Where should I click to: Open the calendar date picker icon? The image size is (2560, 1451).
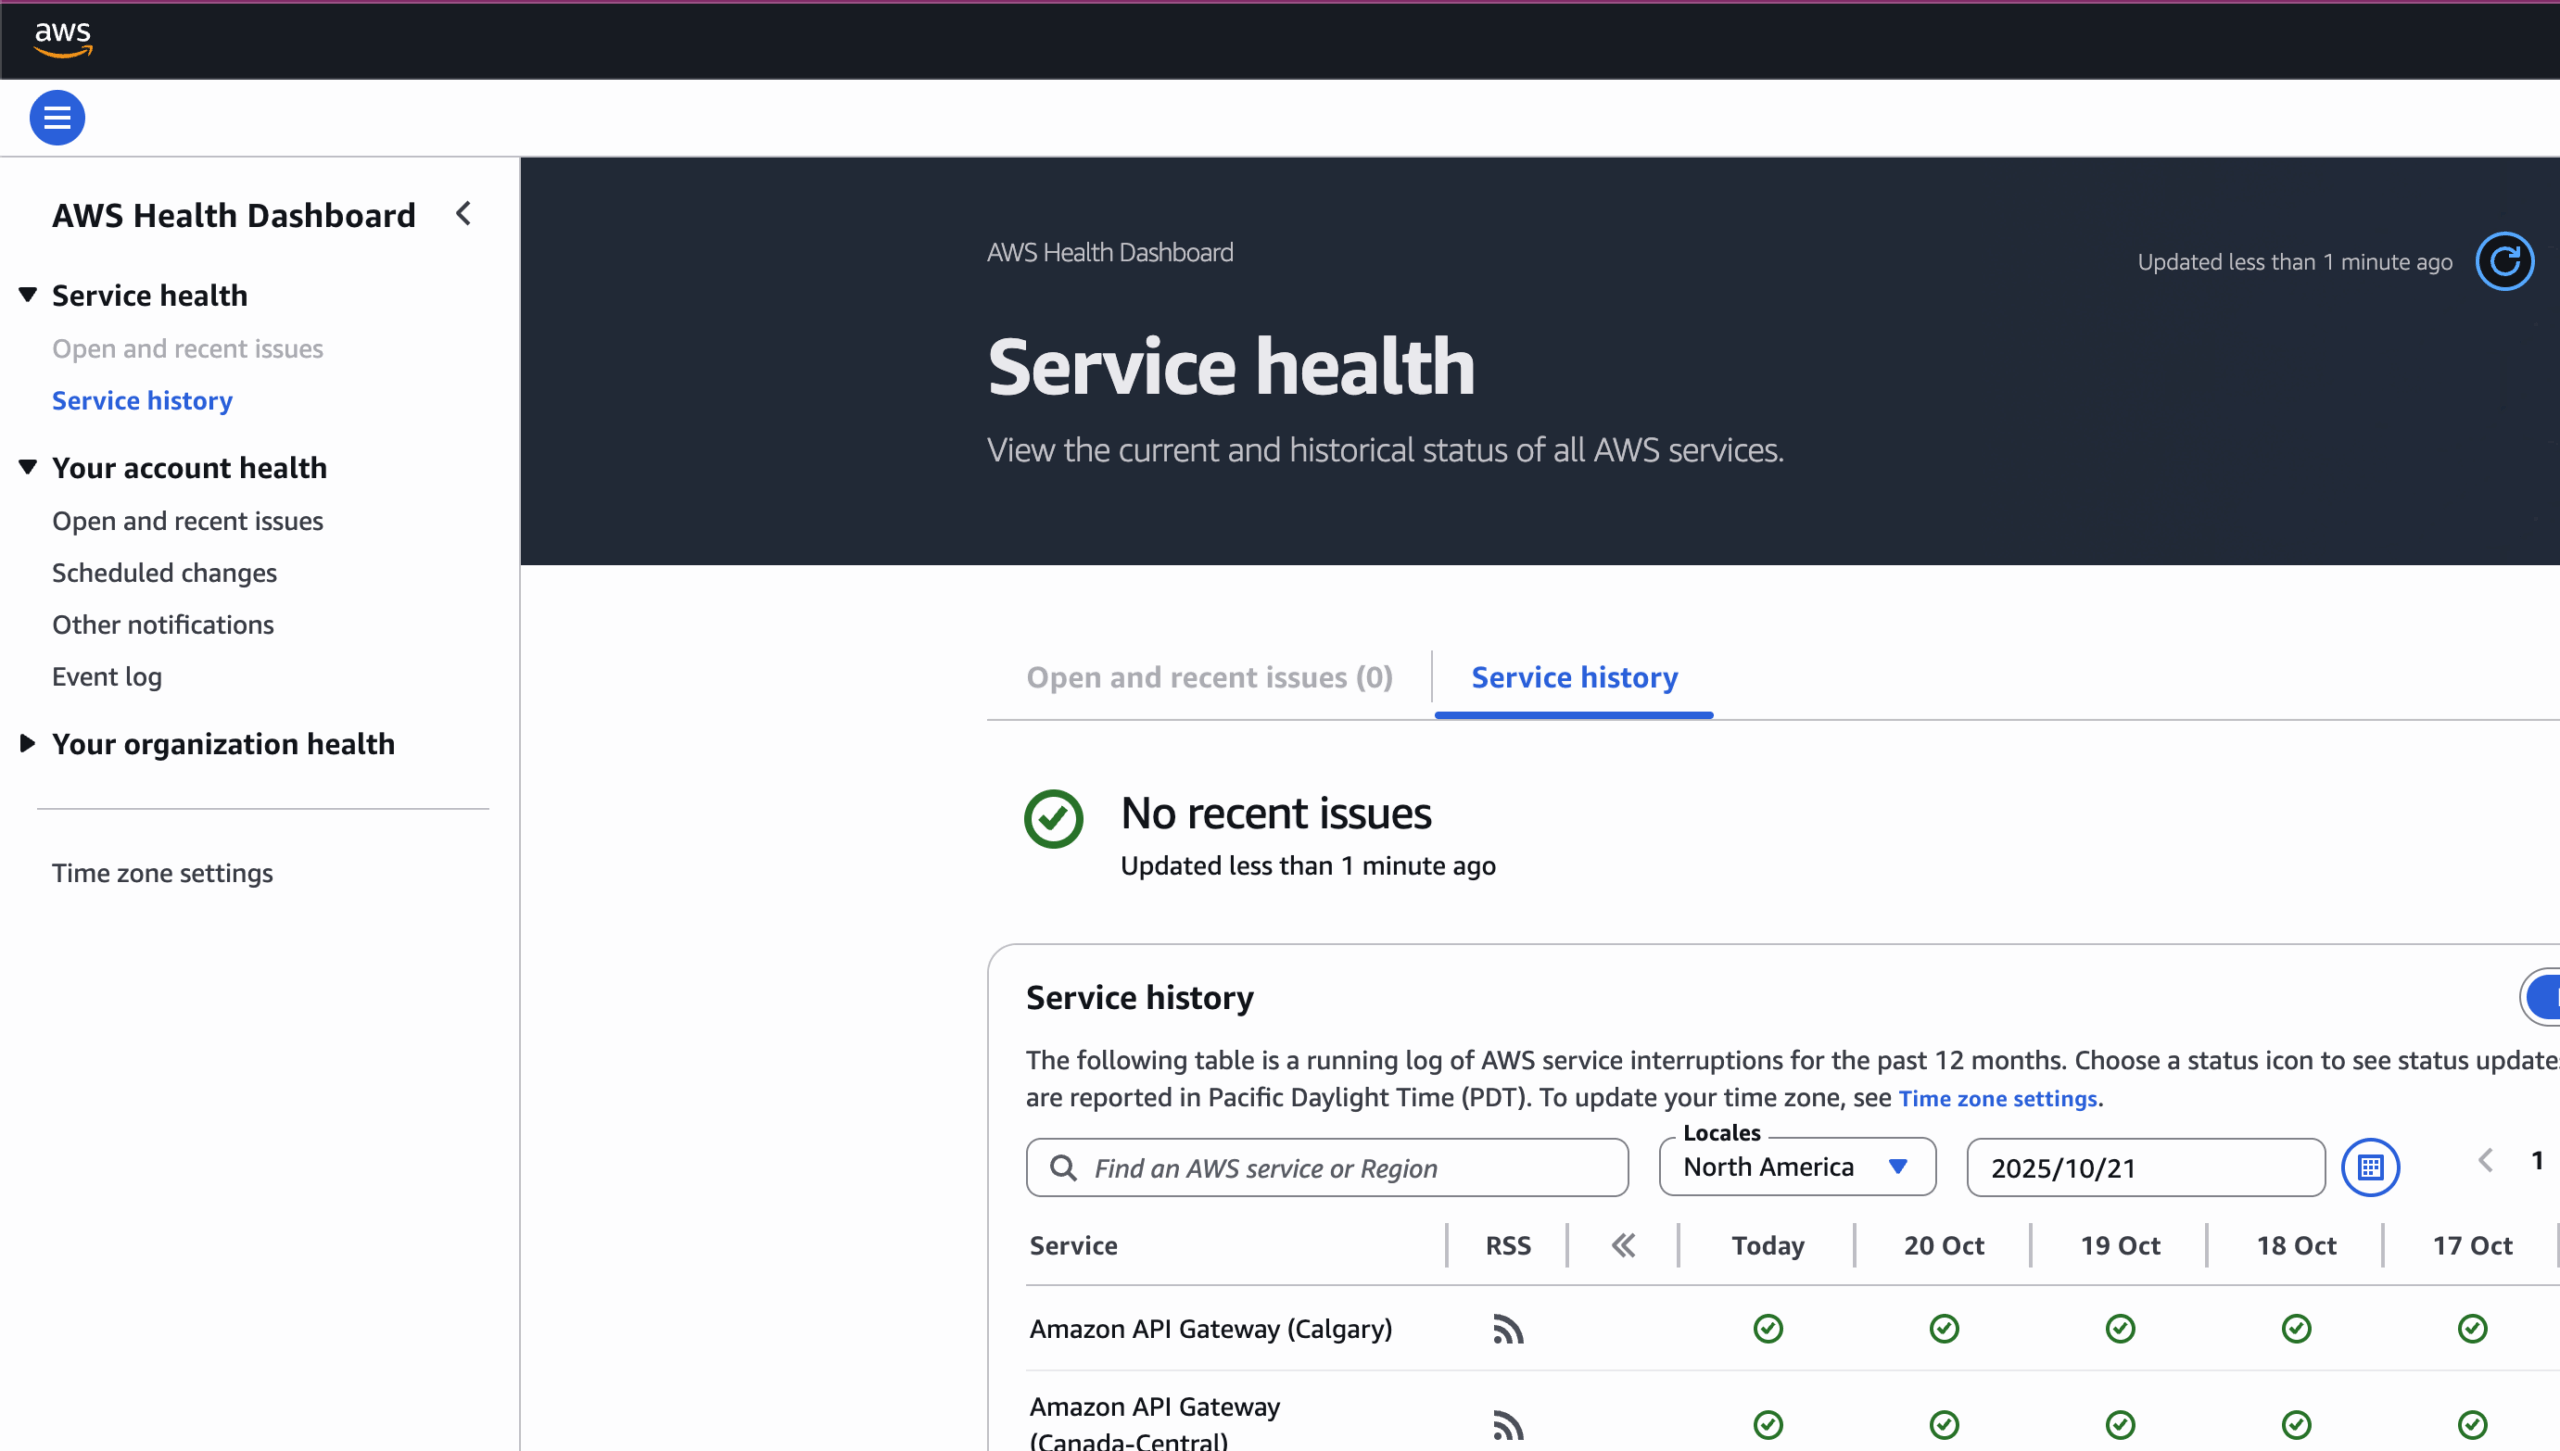coord(2370,1167)
